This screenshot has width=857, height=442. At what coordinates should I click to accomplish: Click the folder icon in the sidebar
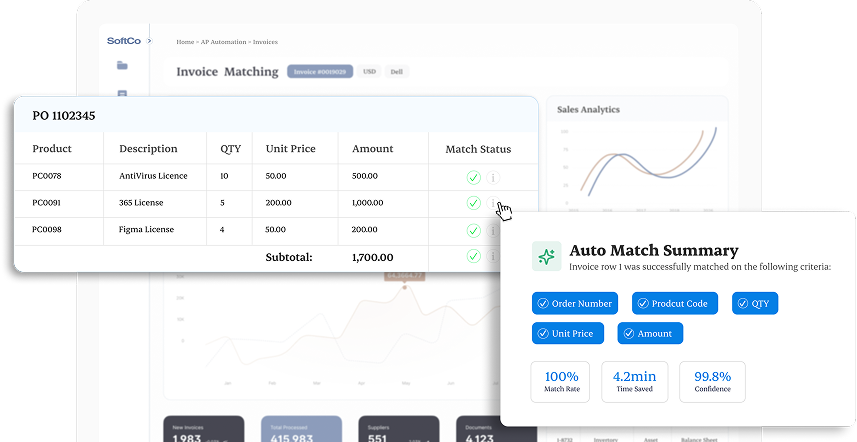pyautogui.click(x=122, y=66)
